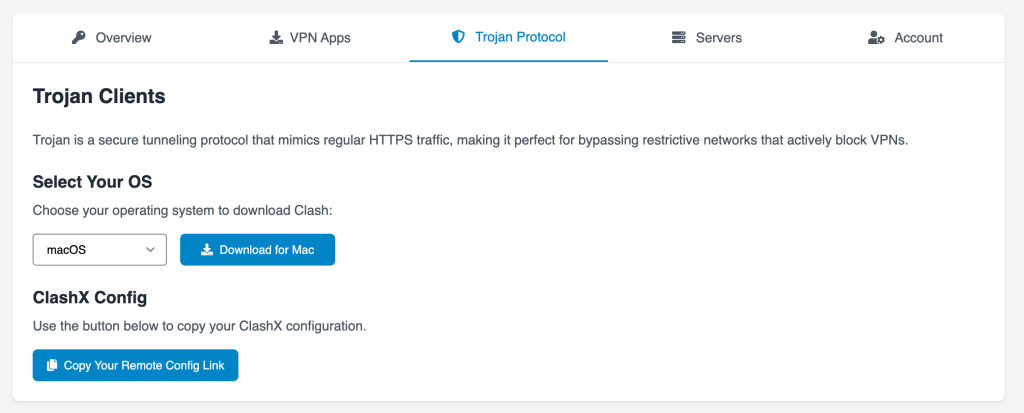This screenshot has width=1024, height=413.
Task: Click Copy Your Remote Config Link button
Action: (x=135, y=366)
